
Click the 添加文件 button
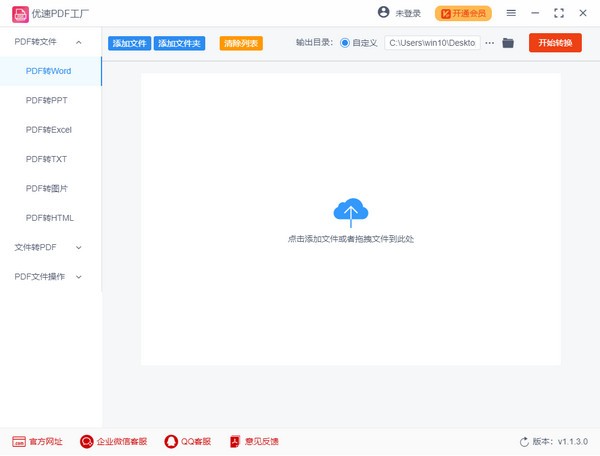point(129,44)
